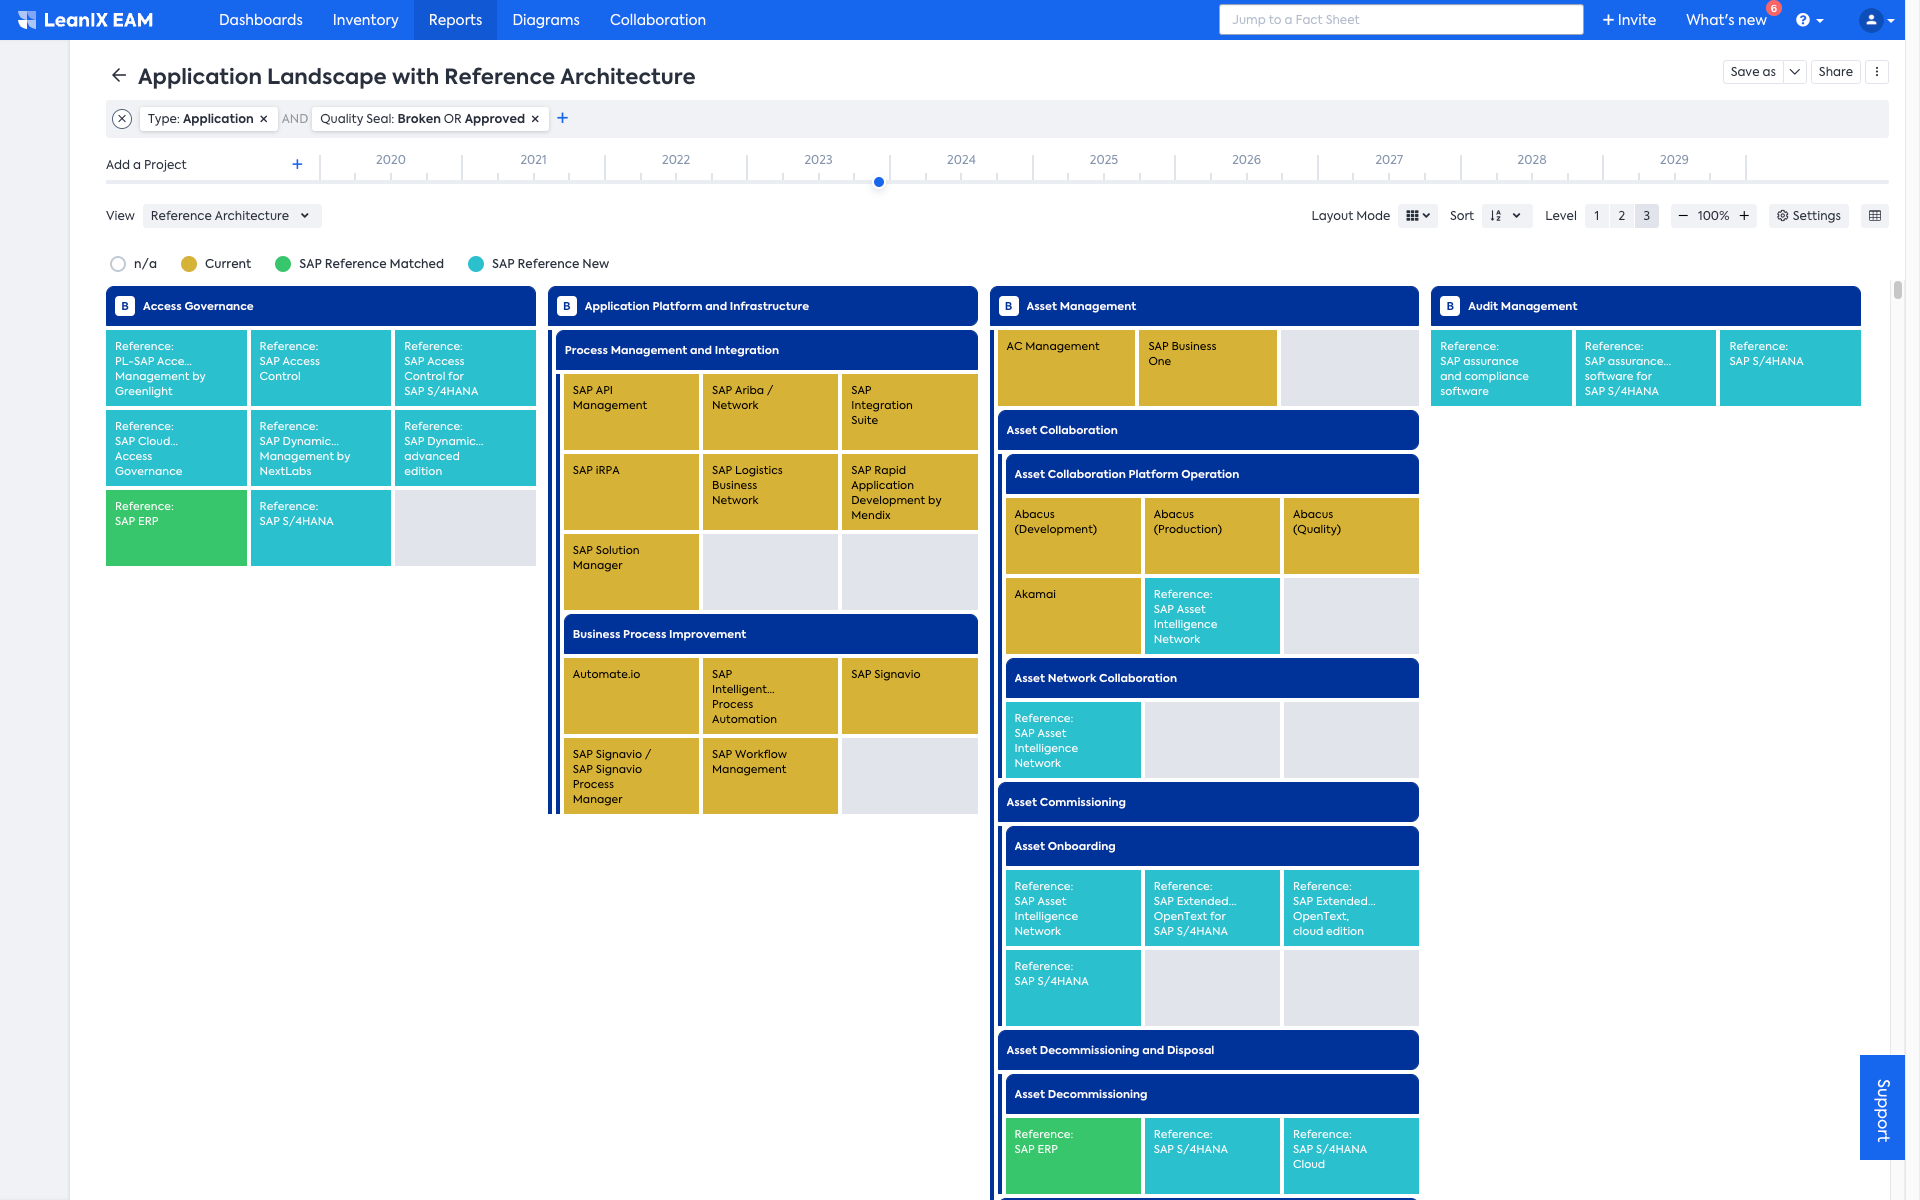Open the SAP Business One tile
Image resolution: width=1920 pixels, height=1200 pixels.
(1208, 368)
